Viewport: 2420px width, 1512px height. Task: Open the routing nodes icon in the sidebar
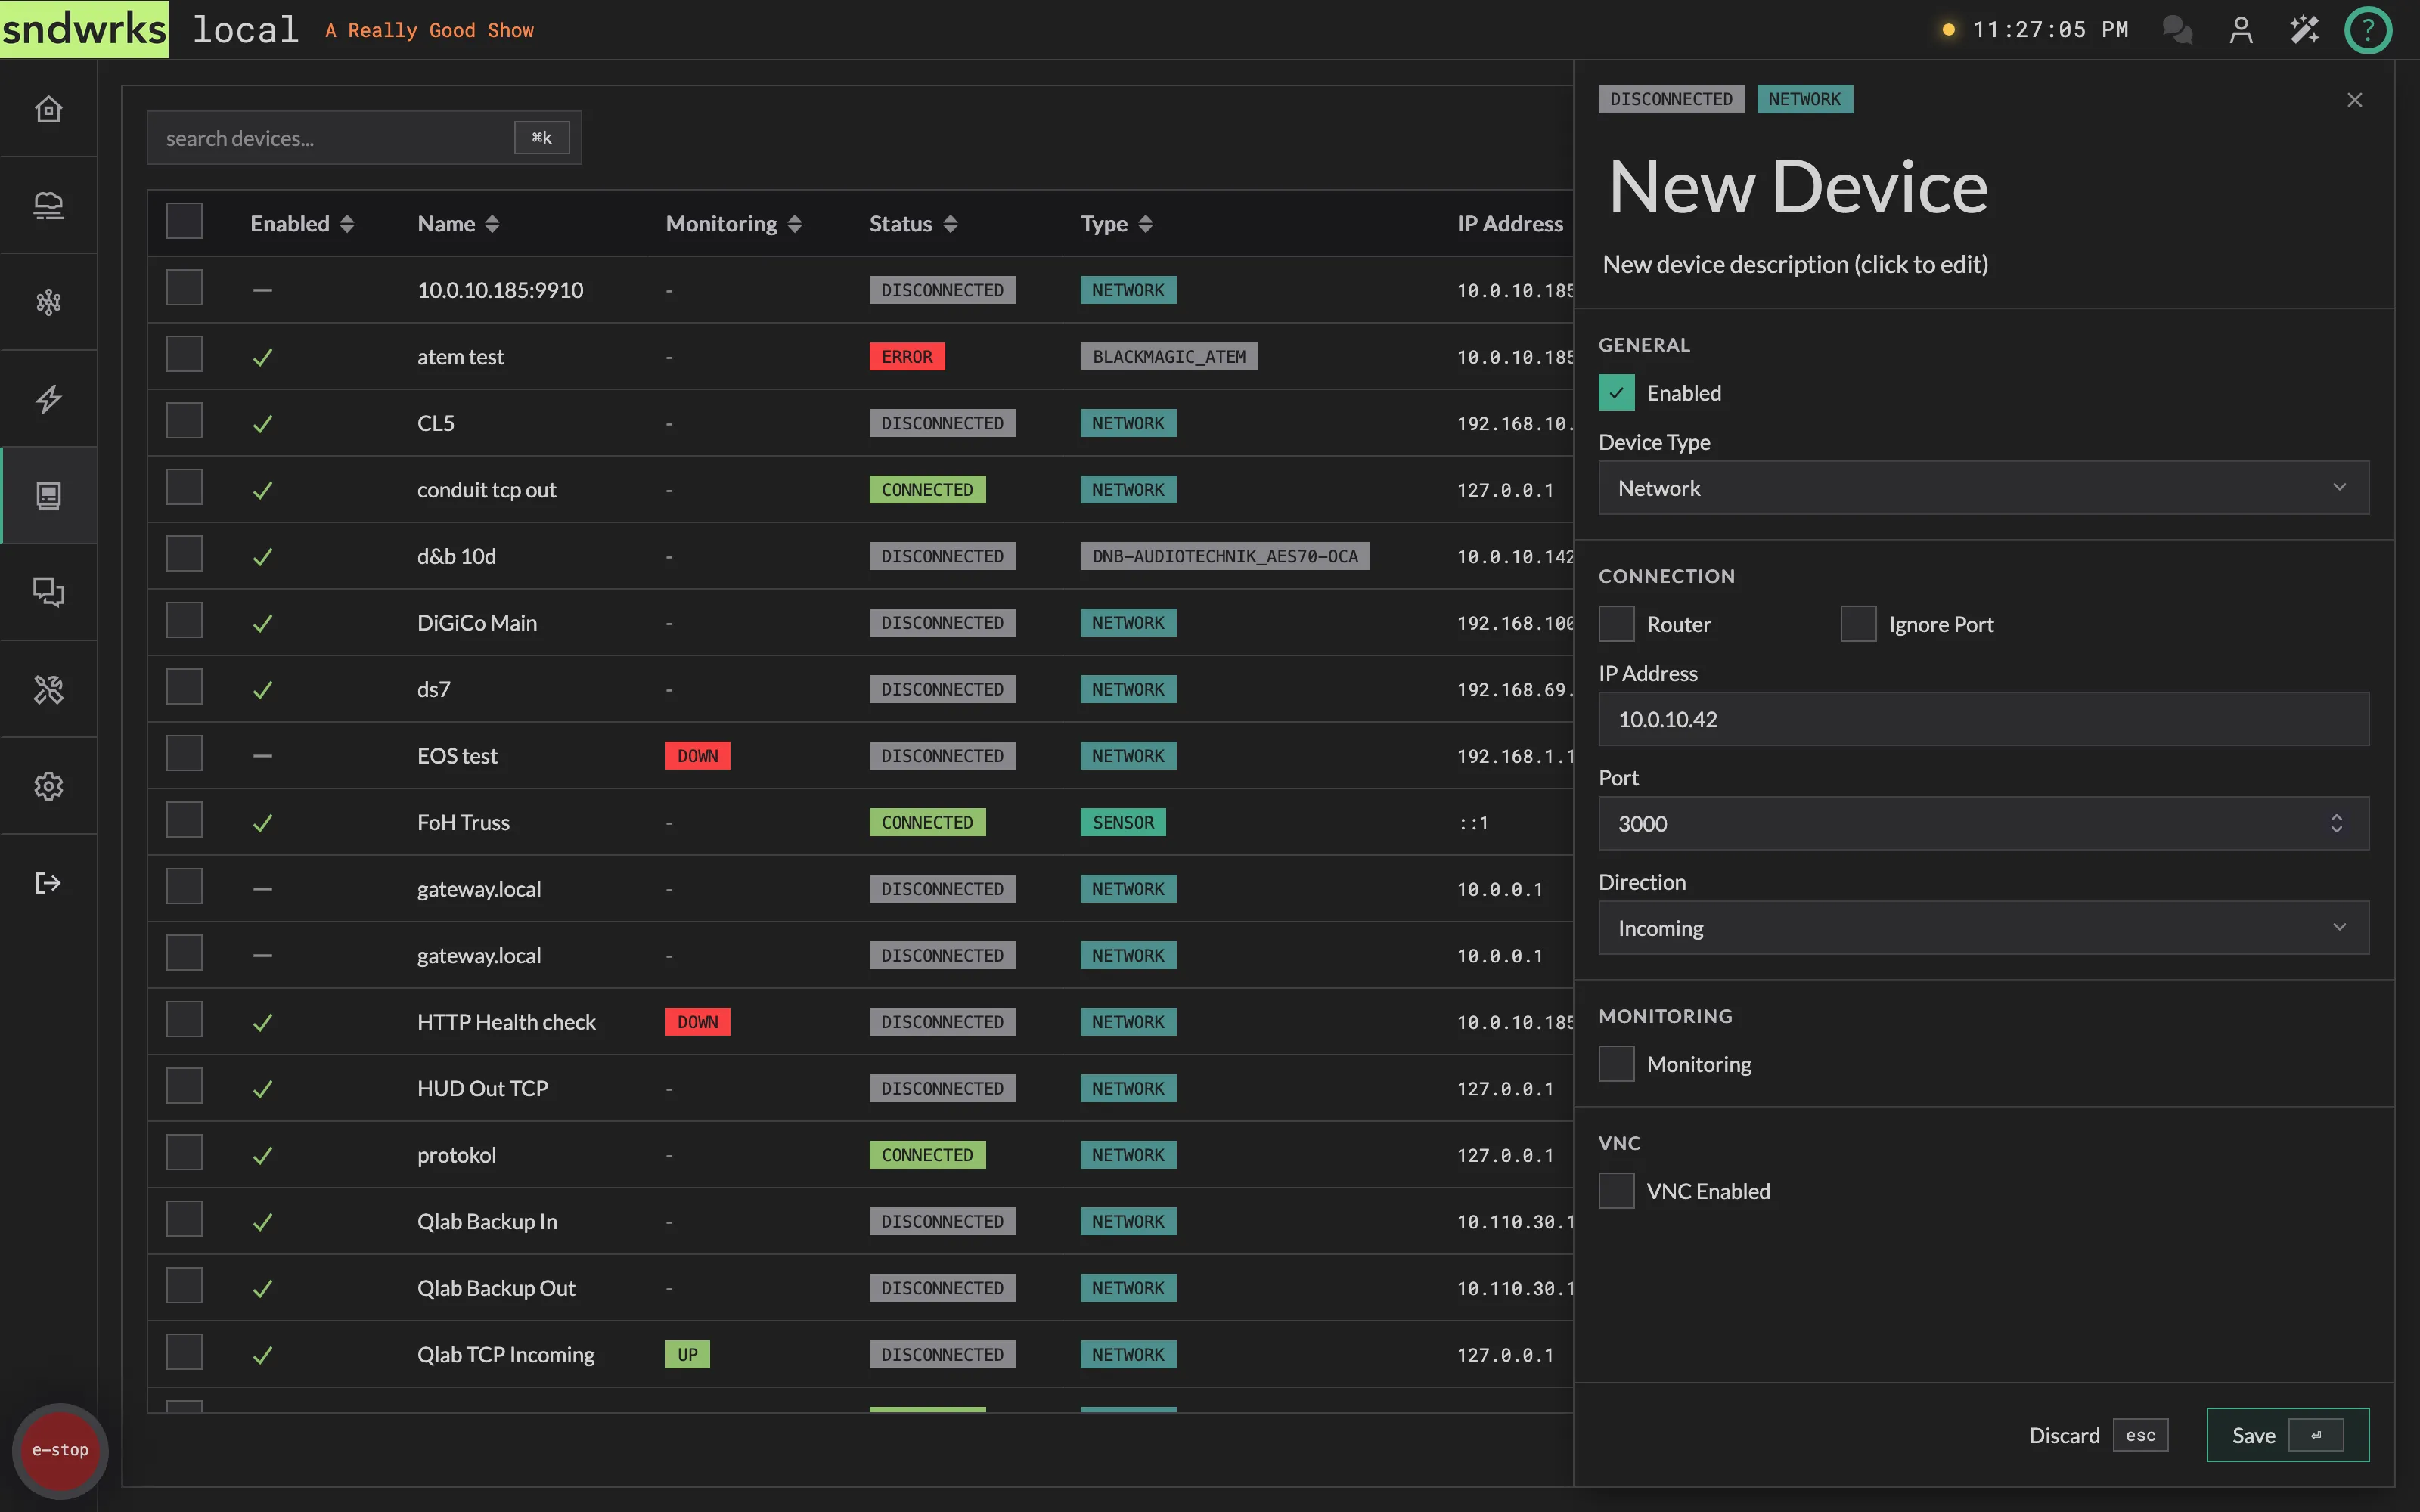(x=48, y=302)
